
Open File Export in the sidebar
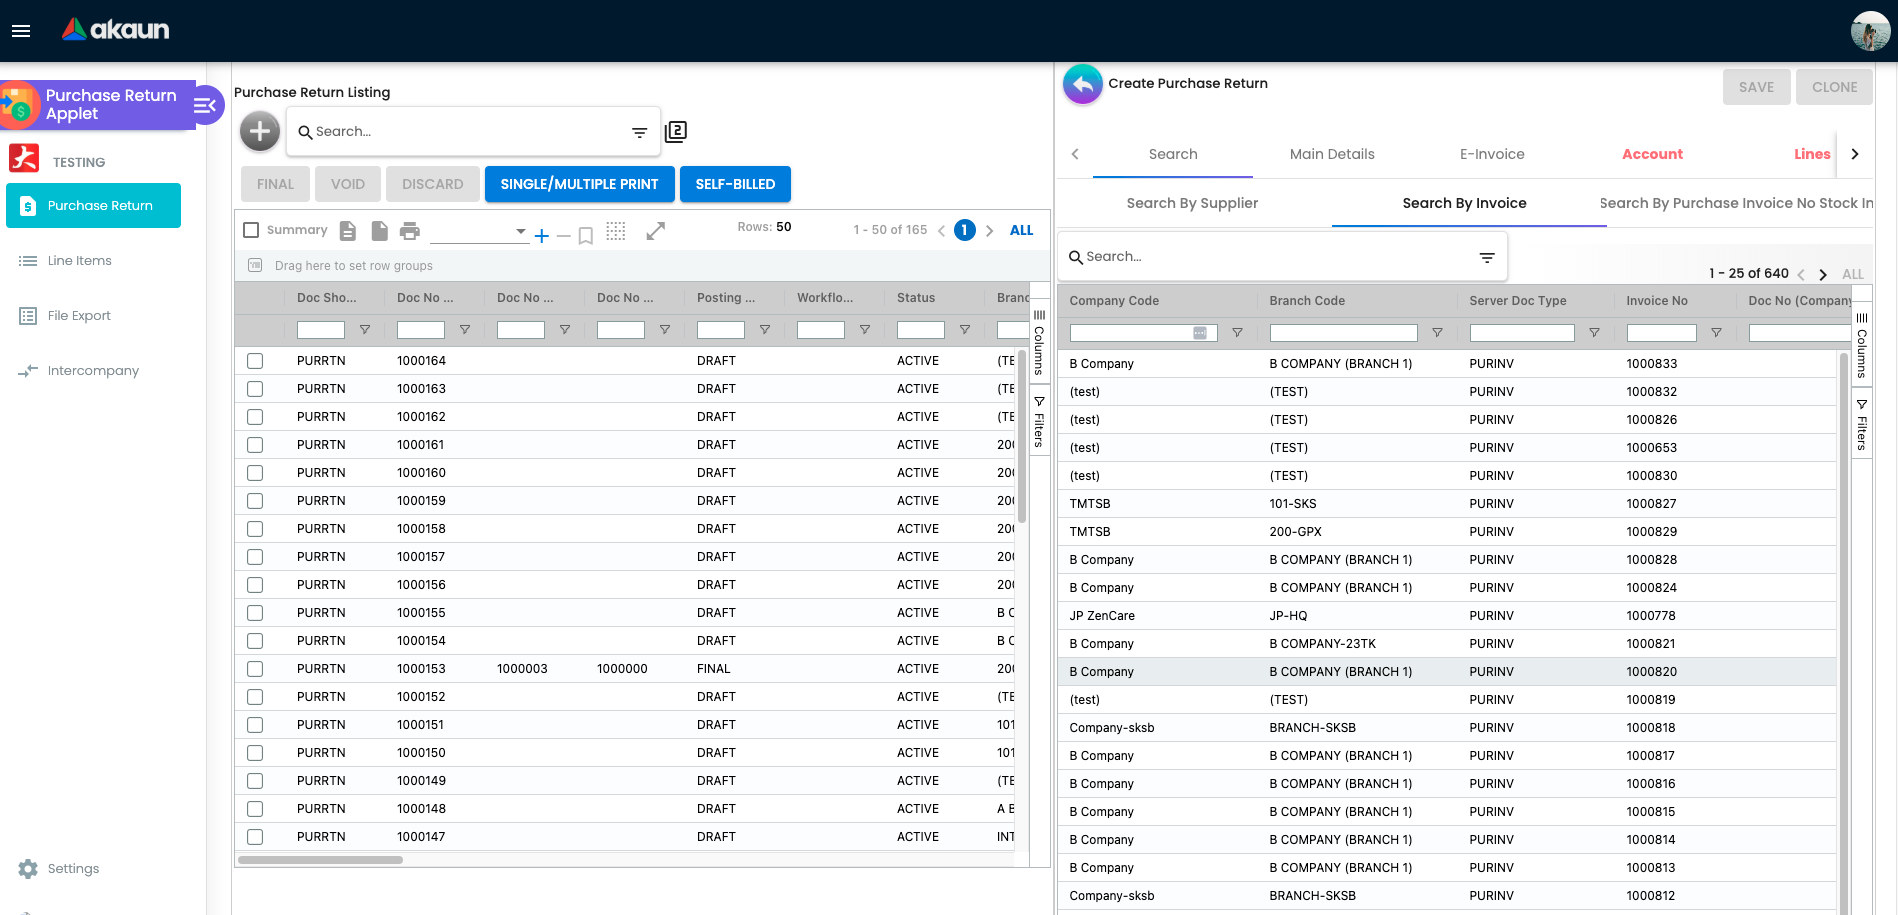click(66, 316)
